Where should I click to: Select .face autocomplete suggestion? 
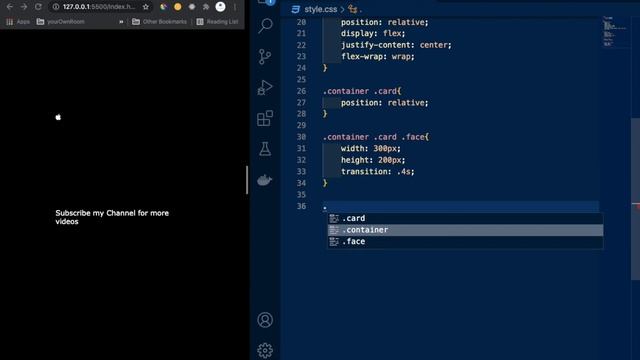click(x=465, y=241)
